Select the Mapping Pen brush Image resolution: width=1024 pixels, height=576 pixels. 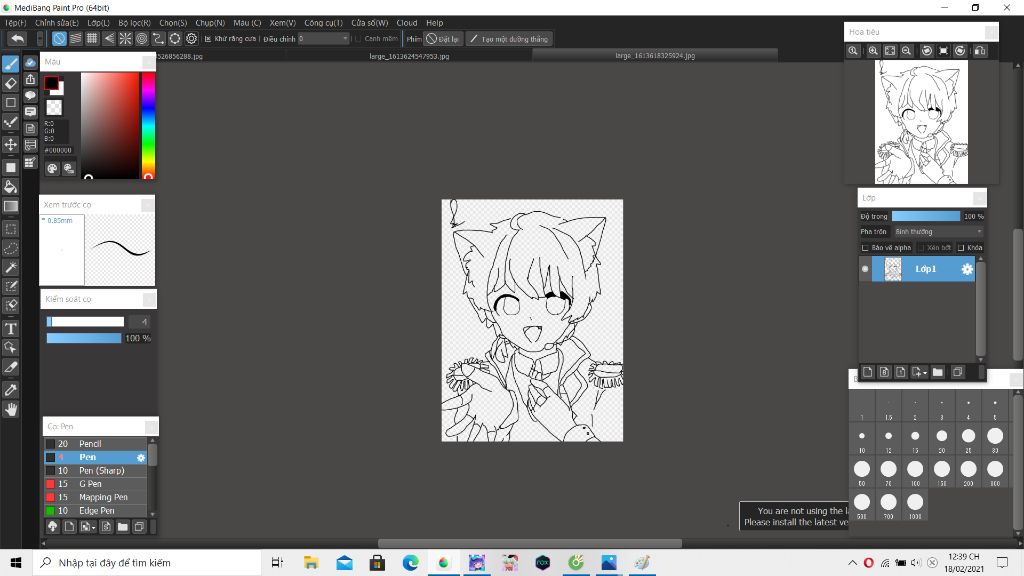click(95, 497)
